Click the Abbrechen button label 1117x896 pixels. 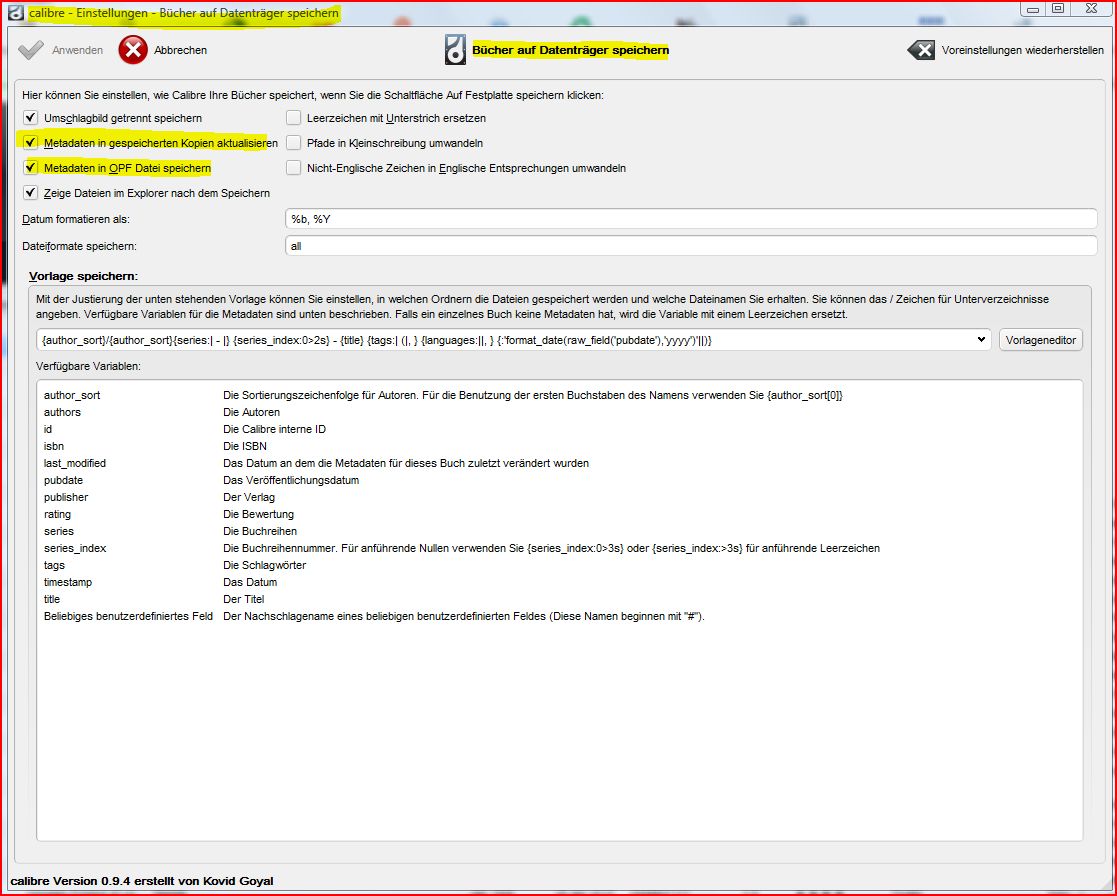pyautogui.click(x=181, y=50)
